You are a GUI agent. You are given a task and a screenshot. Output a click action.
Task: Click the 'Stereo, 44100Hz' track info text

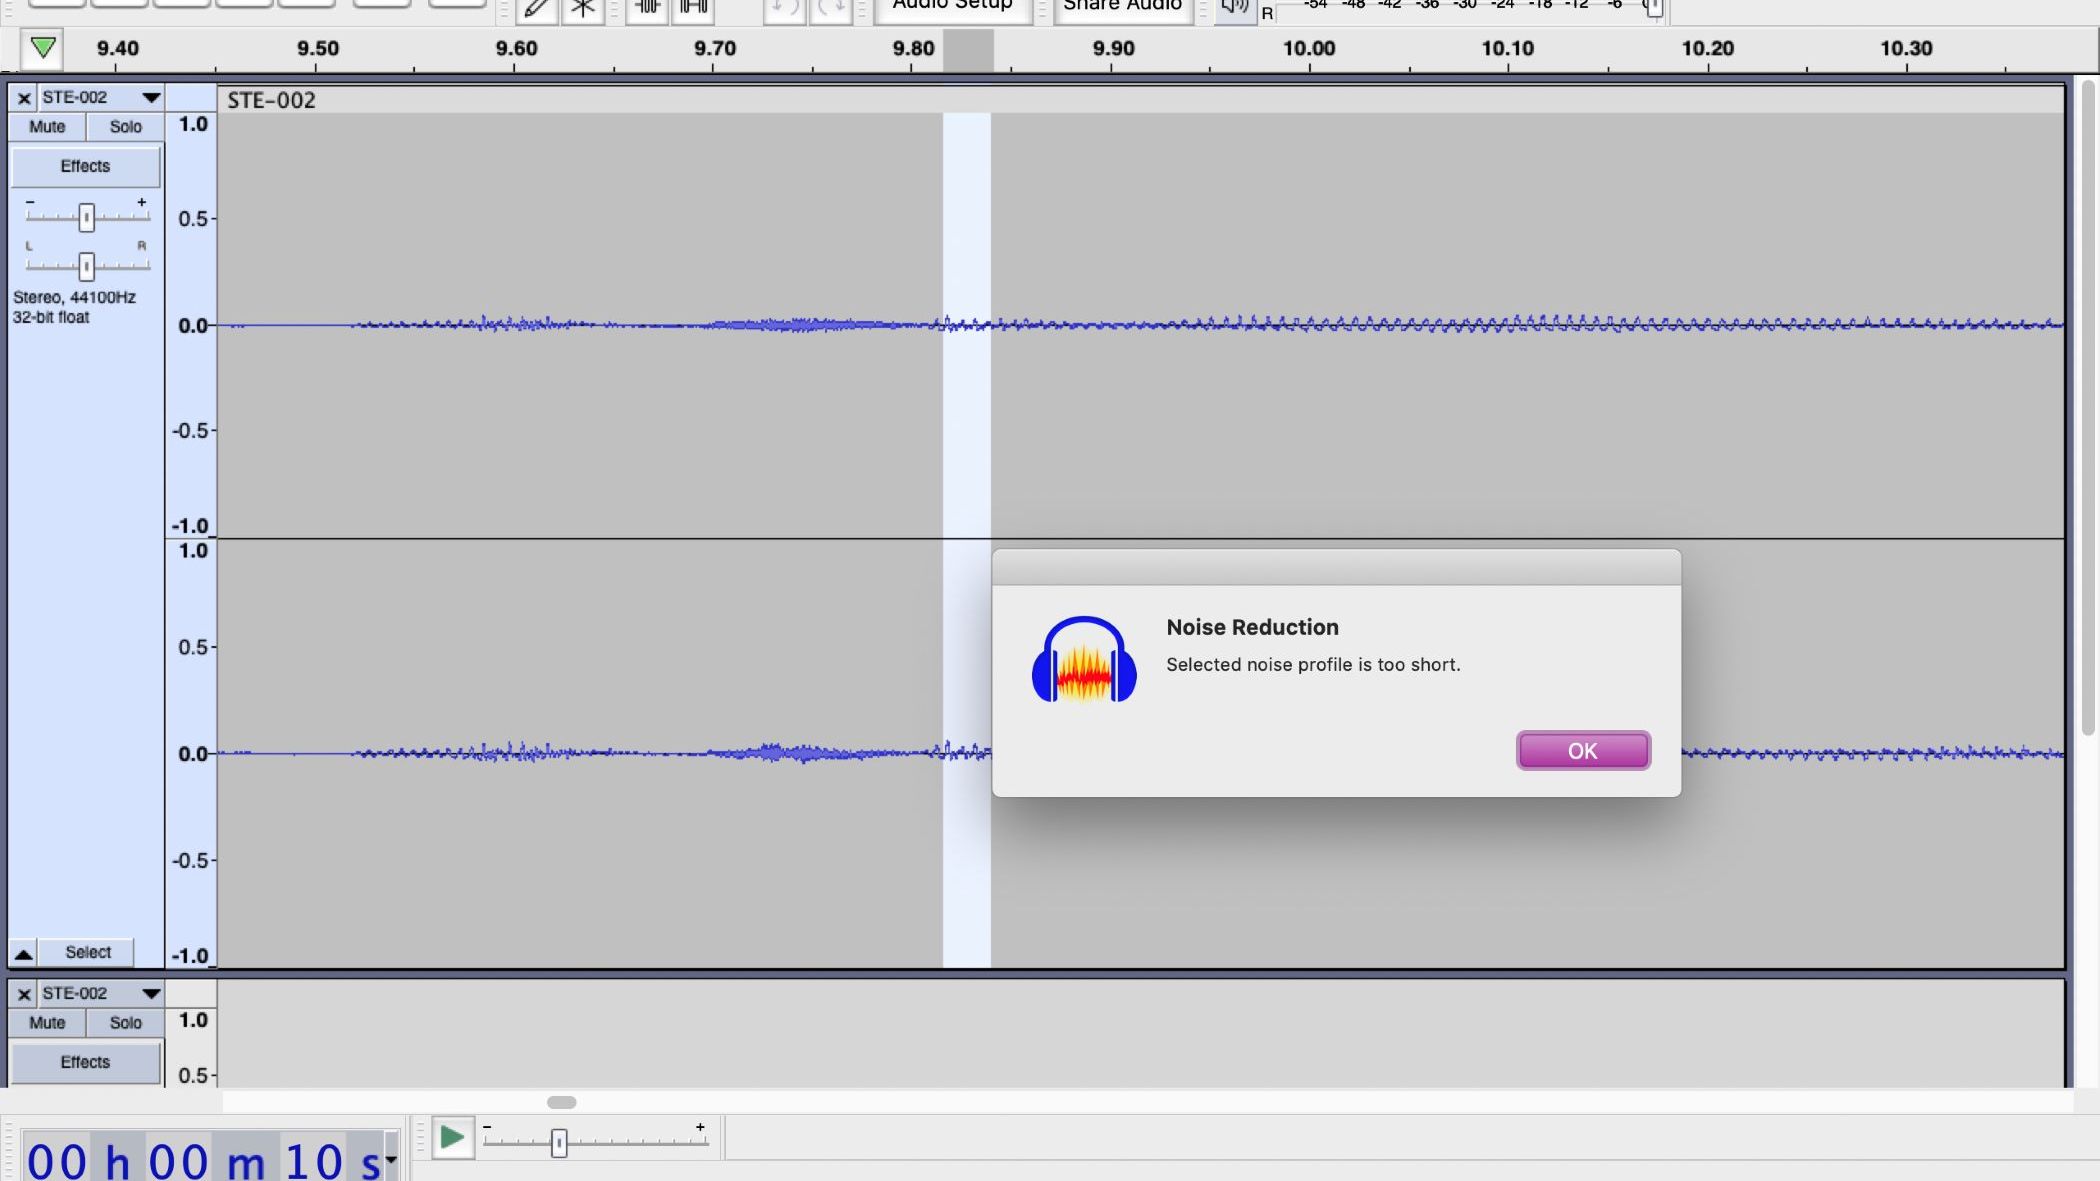coord(74,297)
